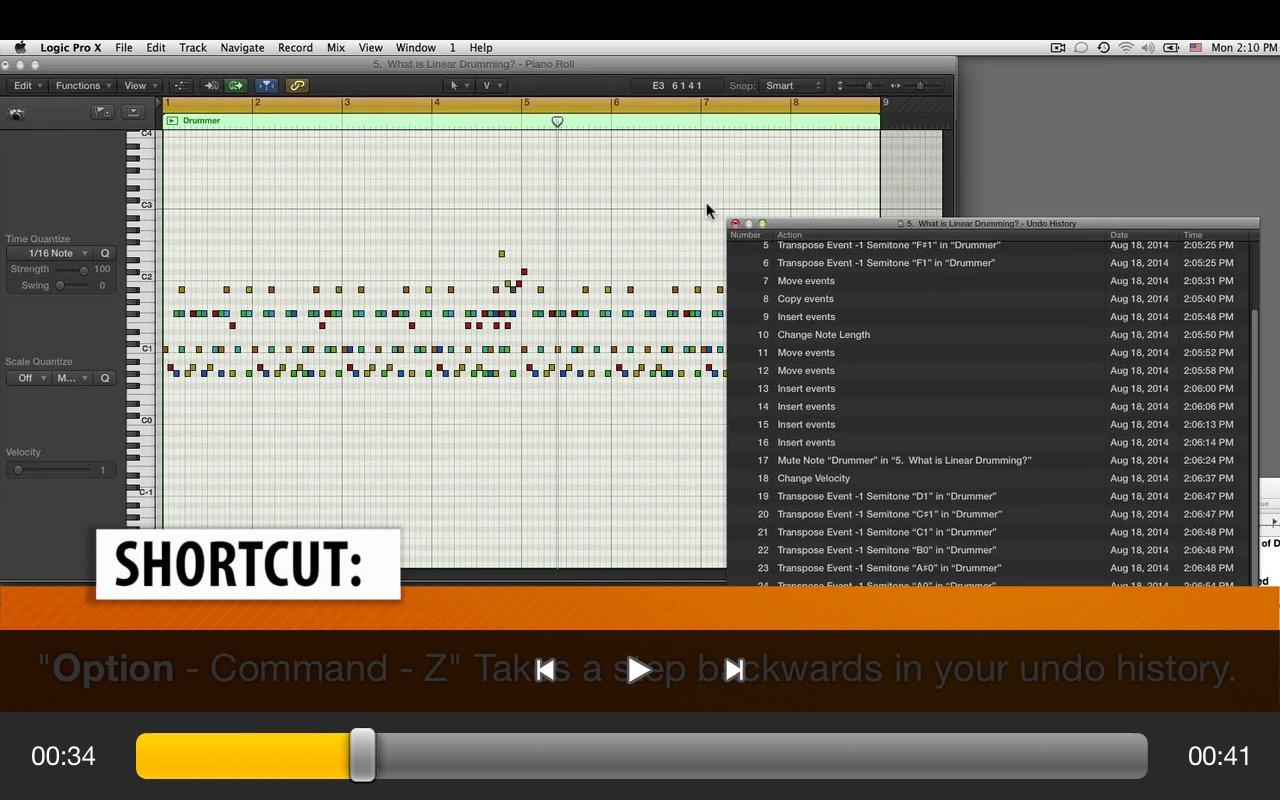1280x800 pixels.
Task: Click the Action column header in Undo History
Action: 790,235
